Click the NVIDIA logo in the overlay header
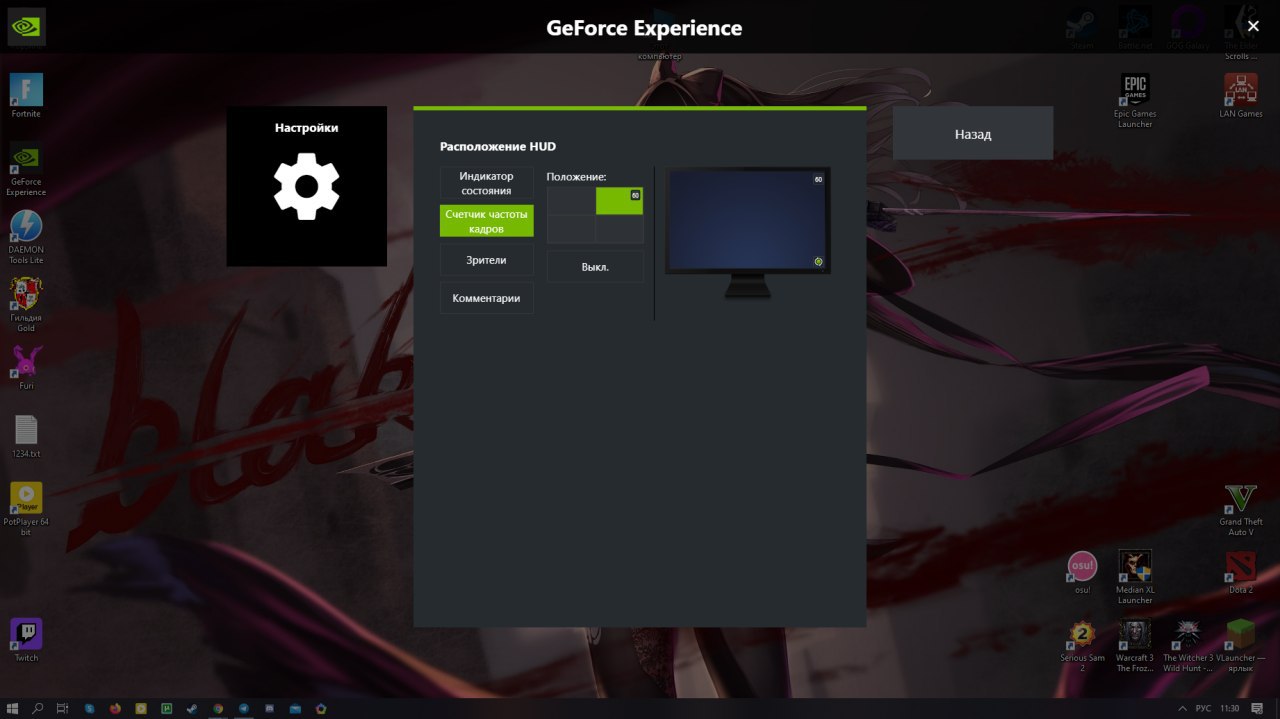Image resolution: width=1280 pixels, height=719 pixels. click(x=27, y=27)
